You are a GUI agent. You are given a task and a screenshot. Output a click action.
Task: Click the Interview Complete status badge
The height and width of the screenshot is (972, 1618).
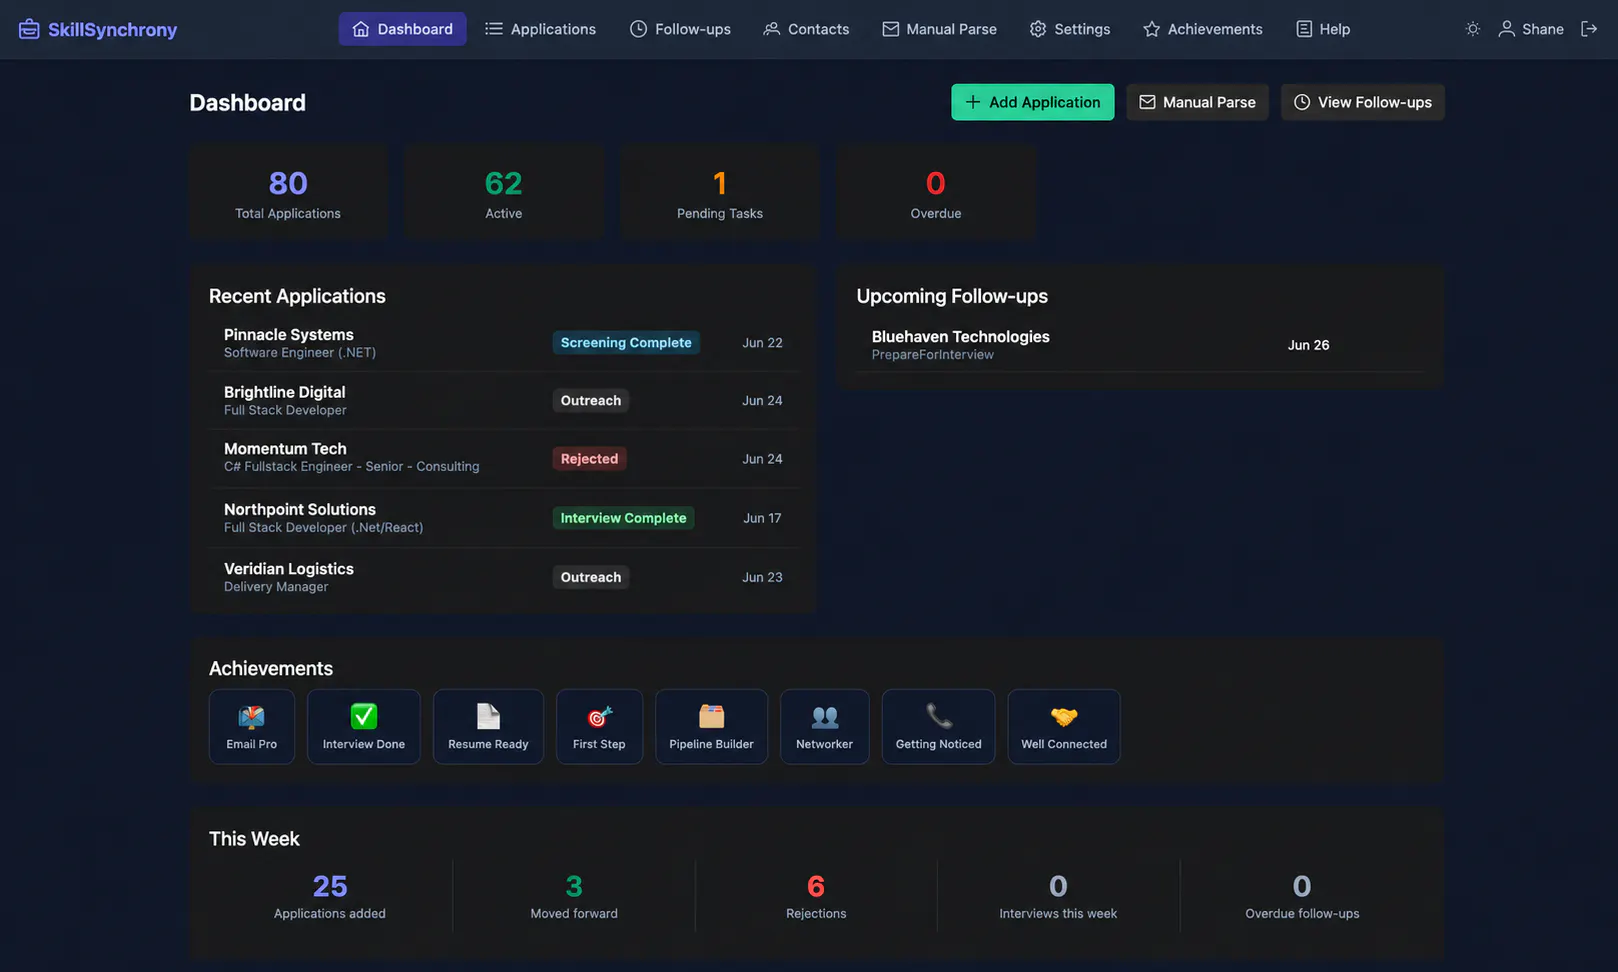tap(623, 518)
